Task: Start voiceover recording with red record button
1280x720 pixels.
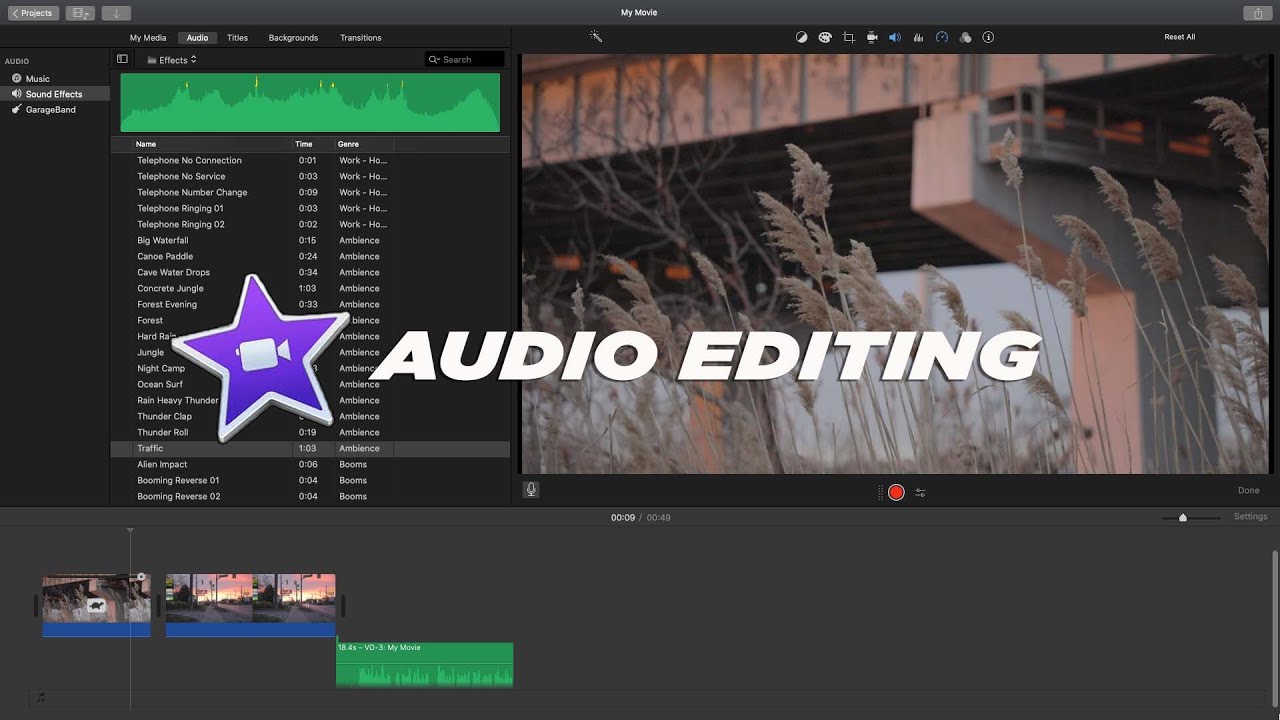Action: tap(896, 492)
